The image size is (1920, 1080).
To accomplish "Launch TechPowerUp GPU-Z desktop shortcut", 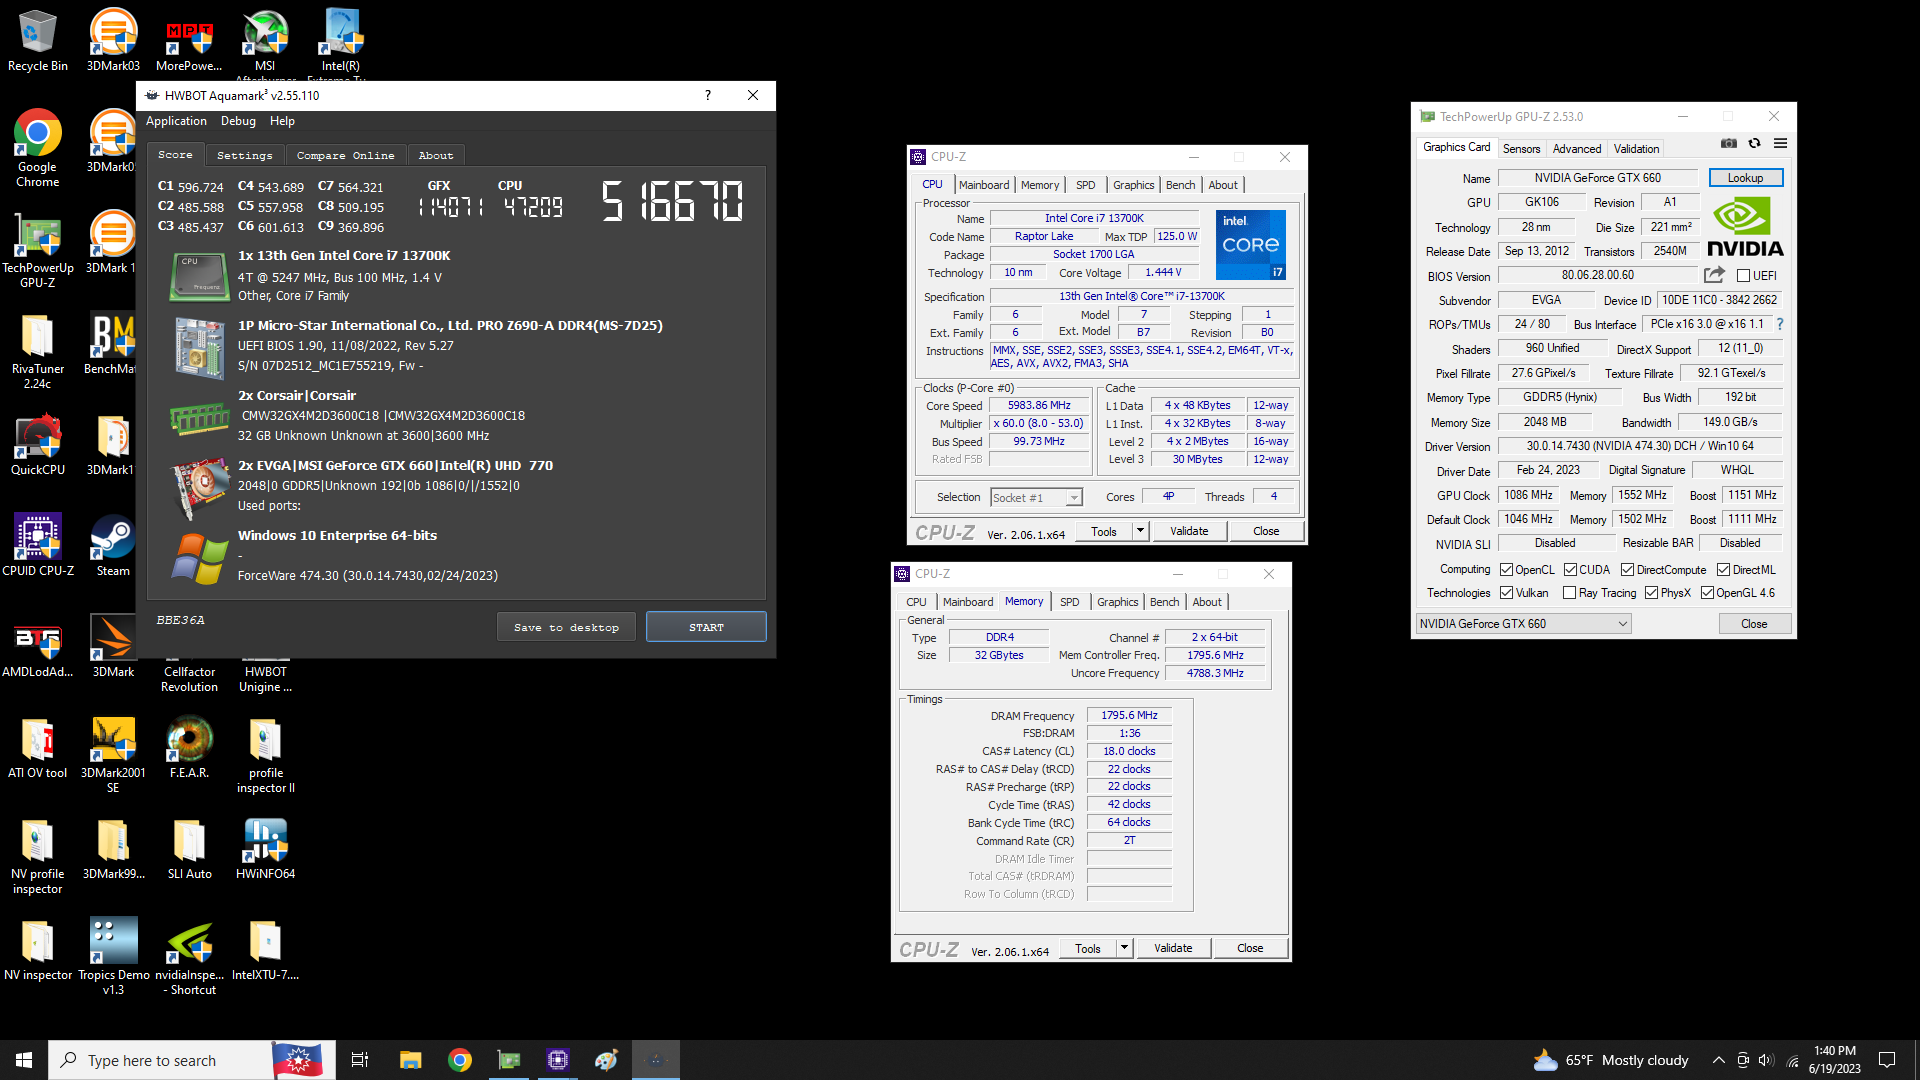I will (38, 249).
